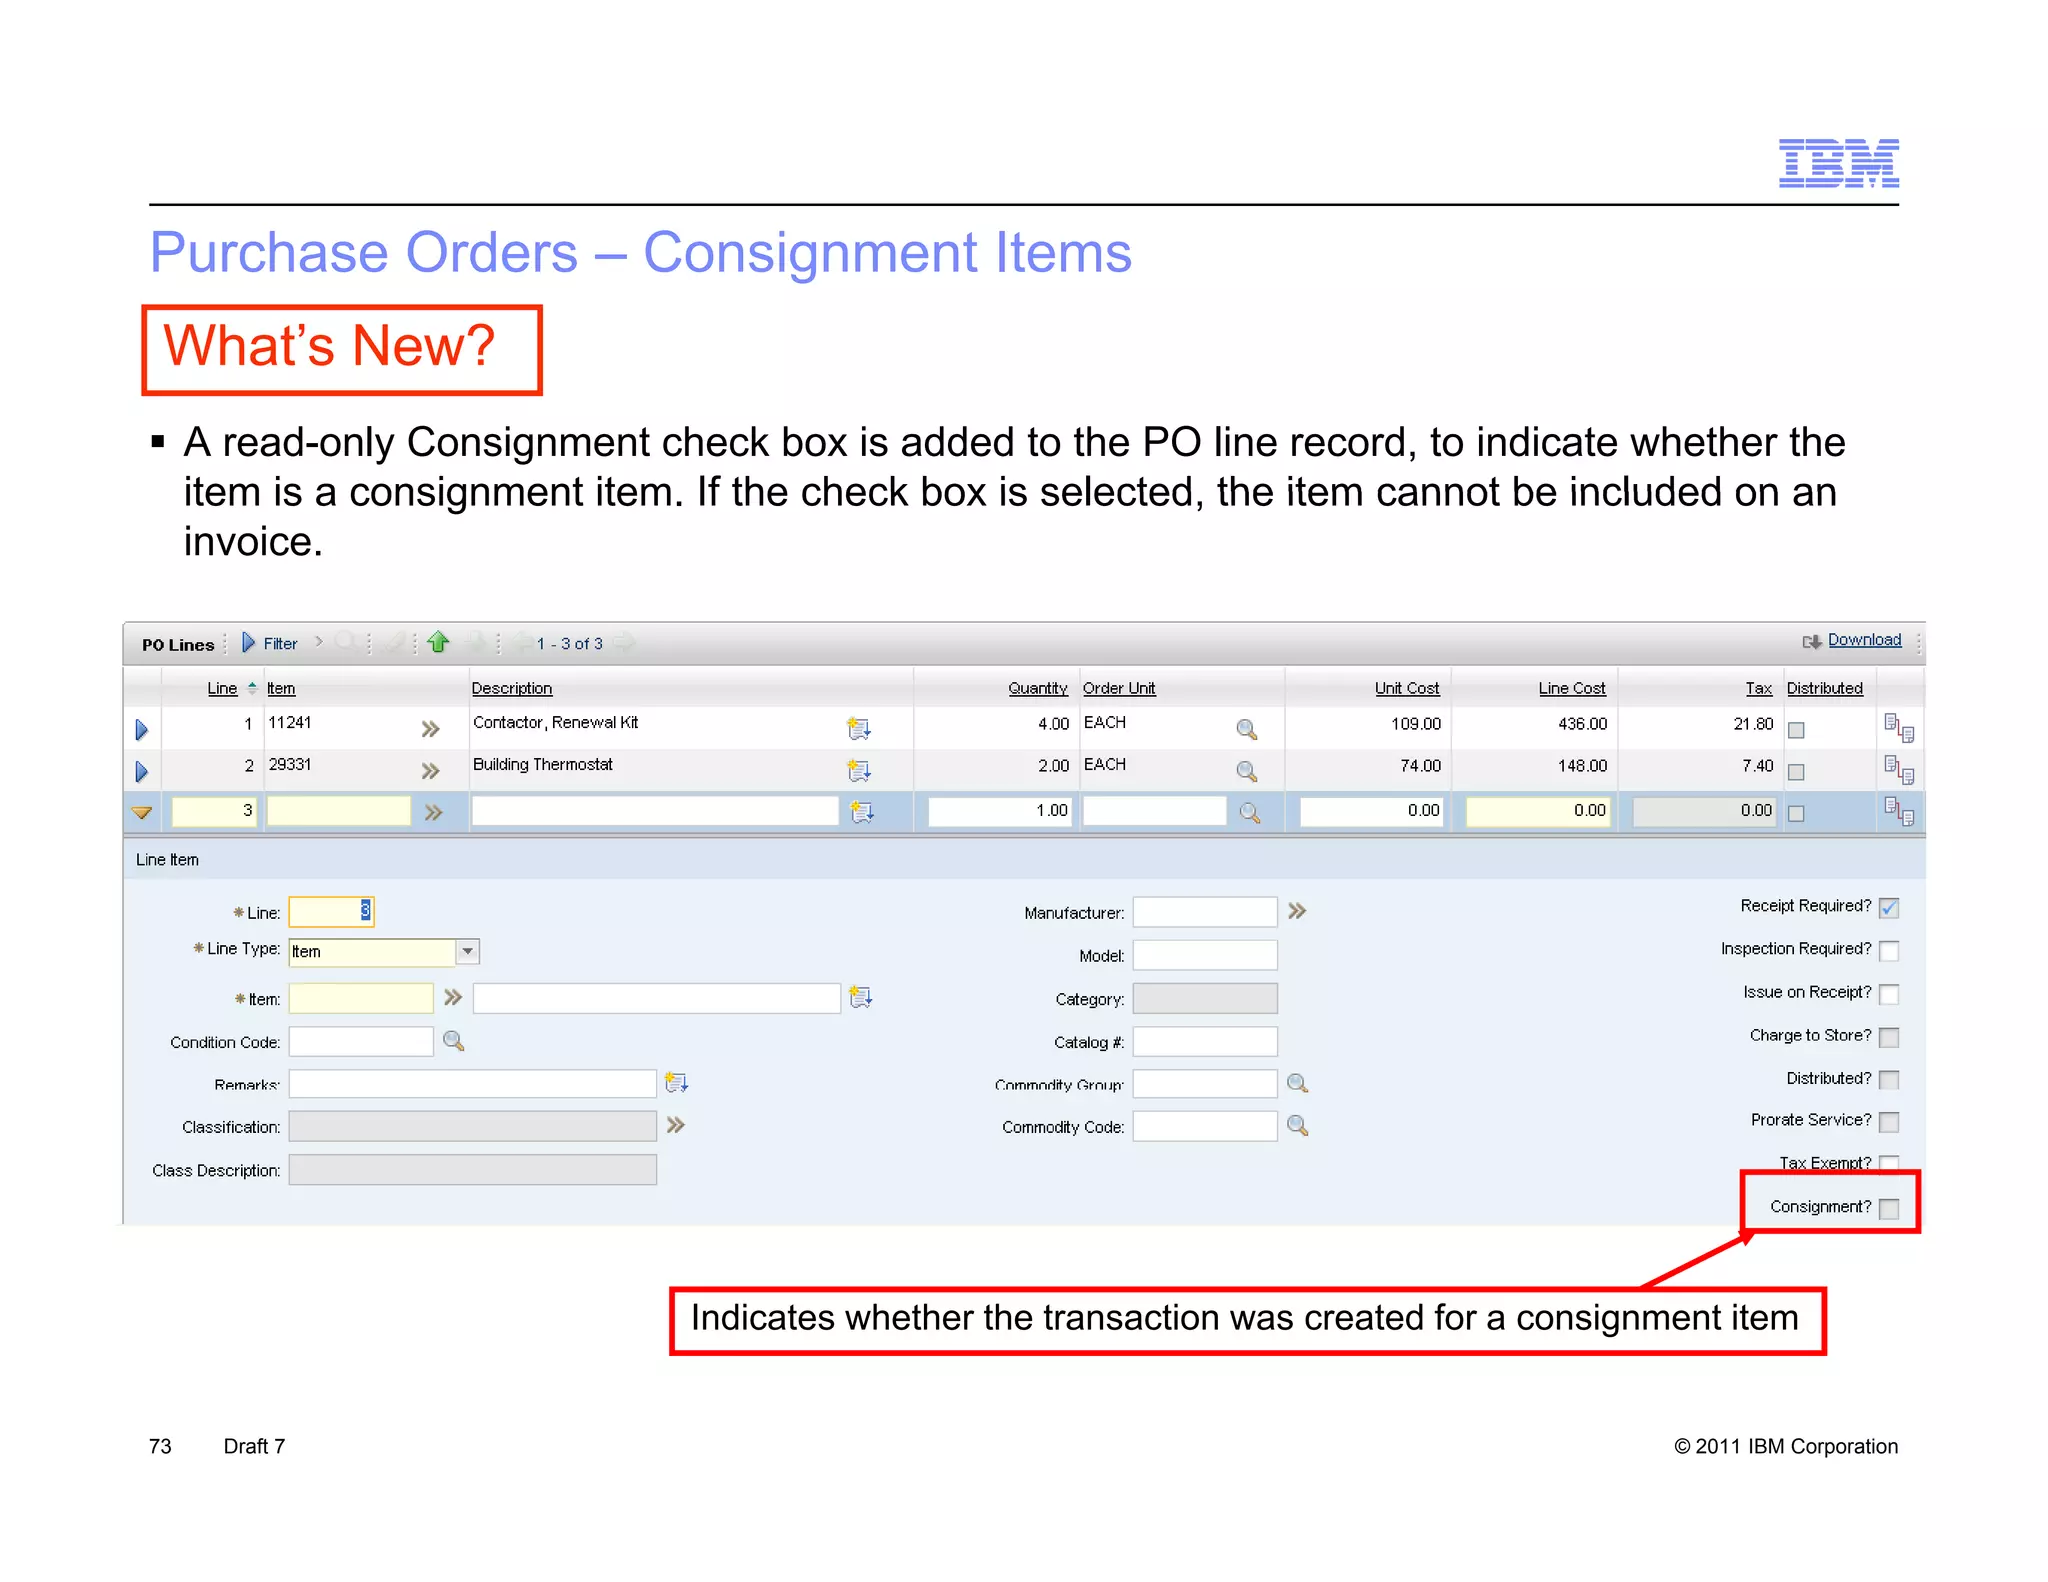Click the distribute costs icon on line 2
The width and height of the screenshot is (2048, 1582).
coord(1899,770)
